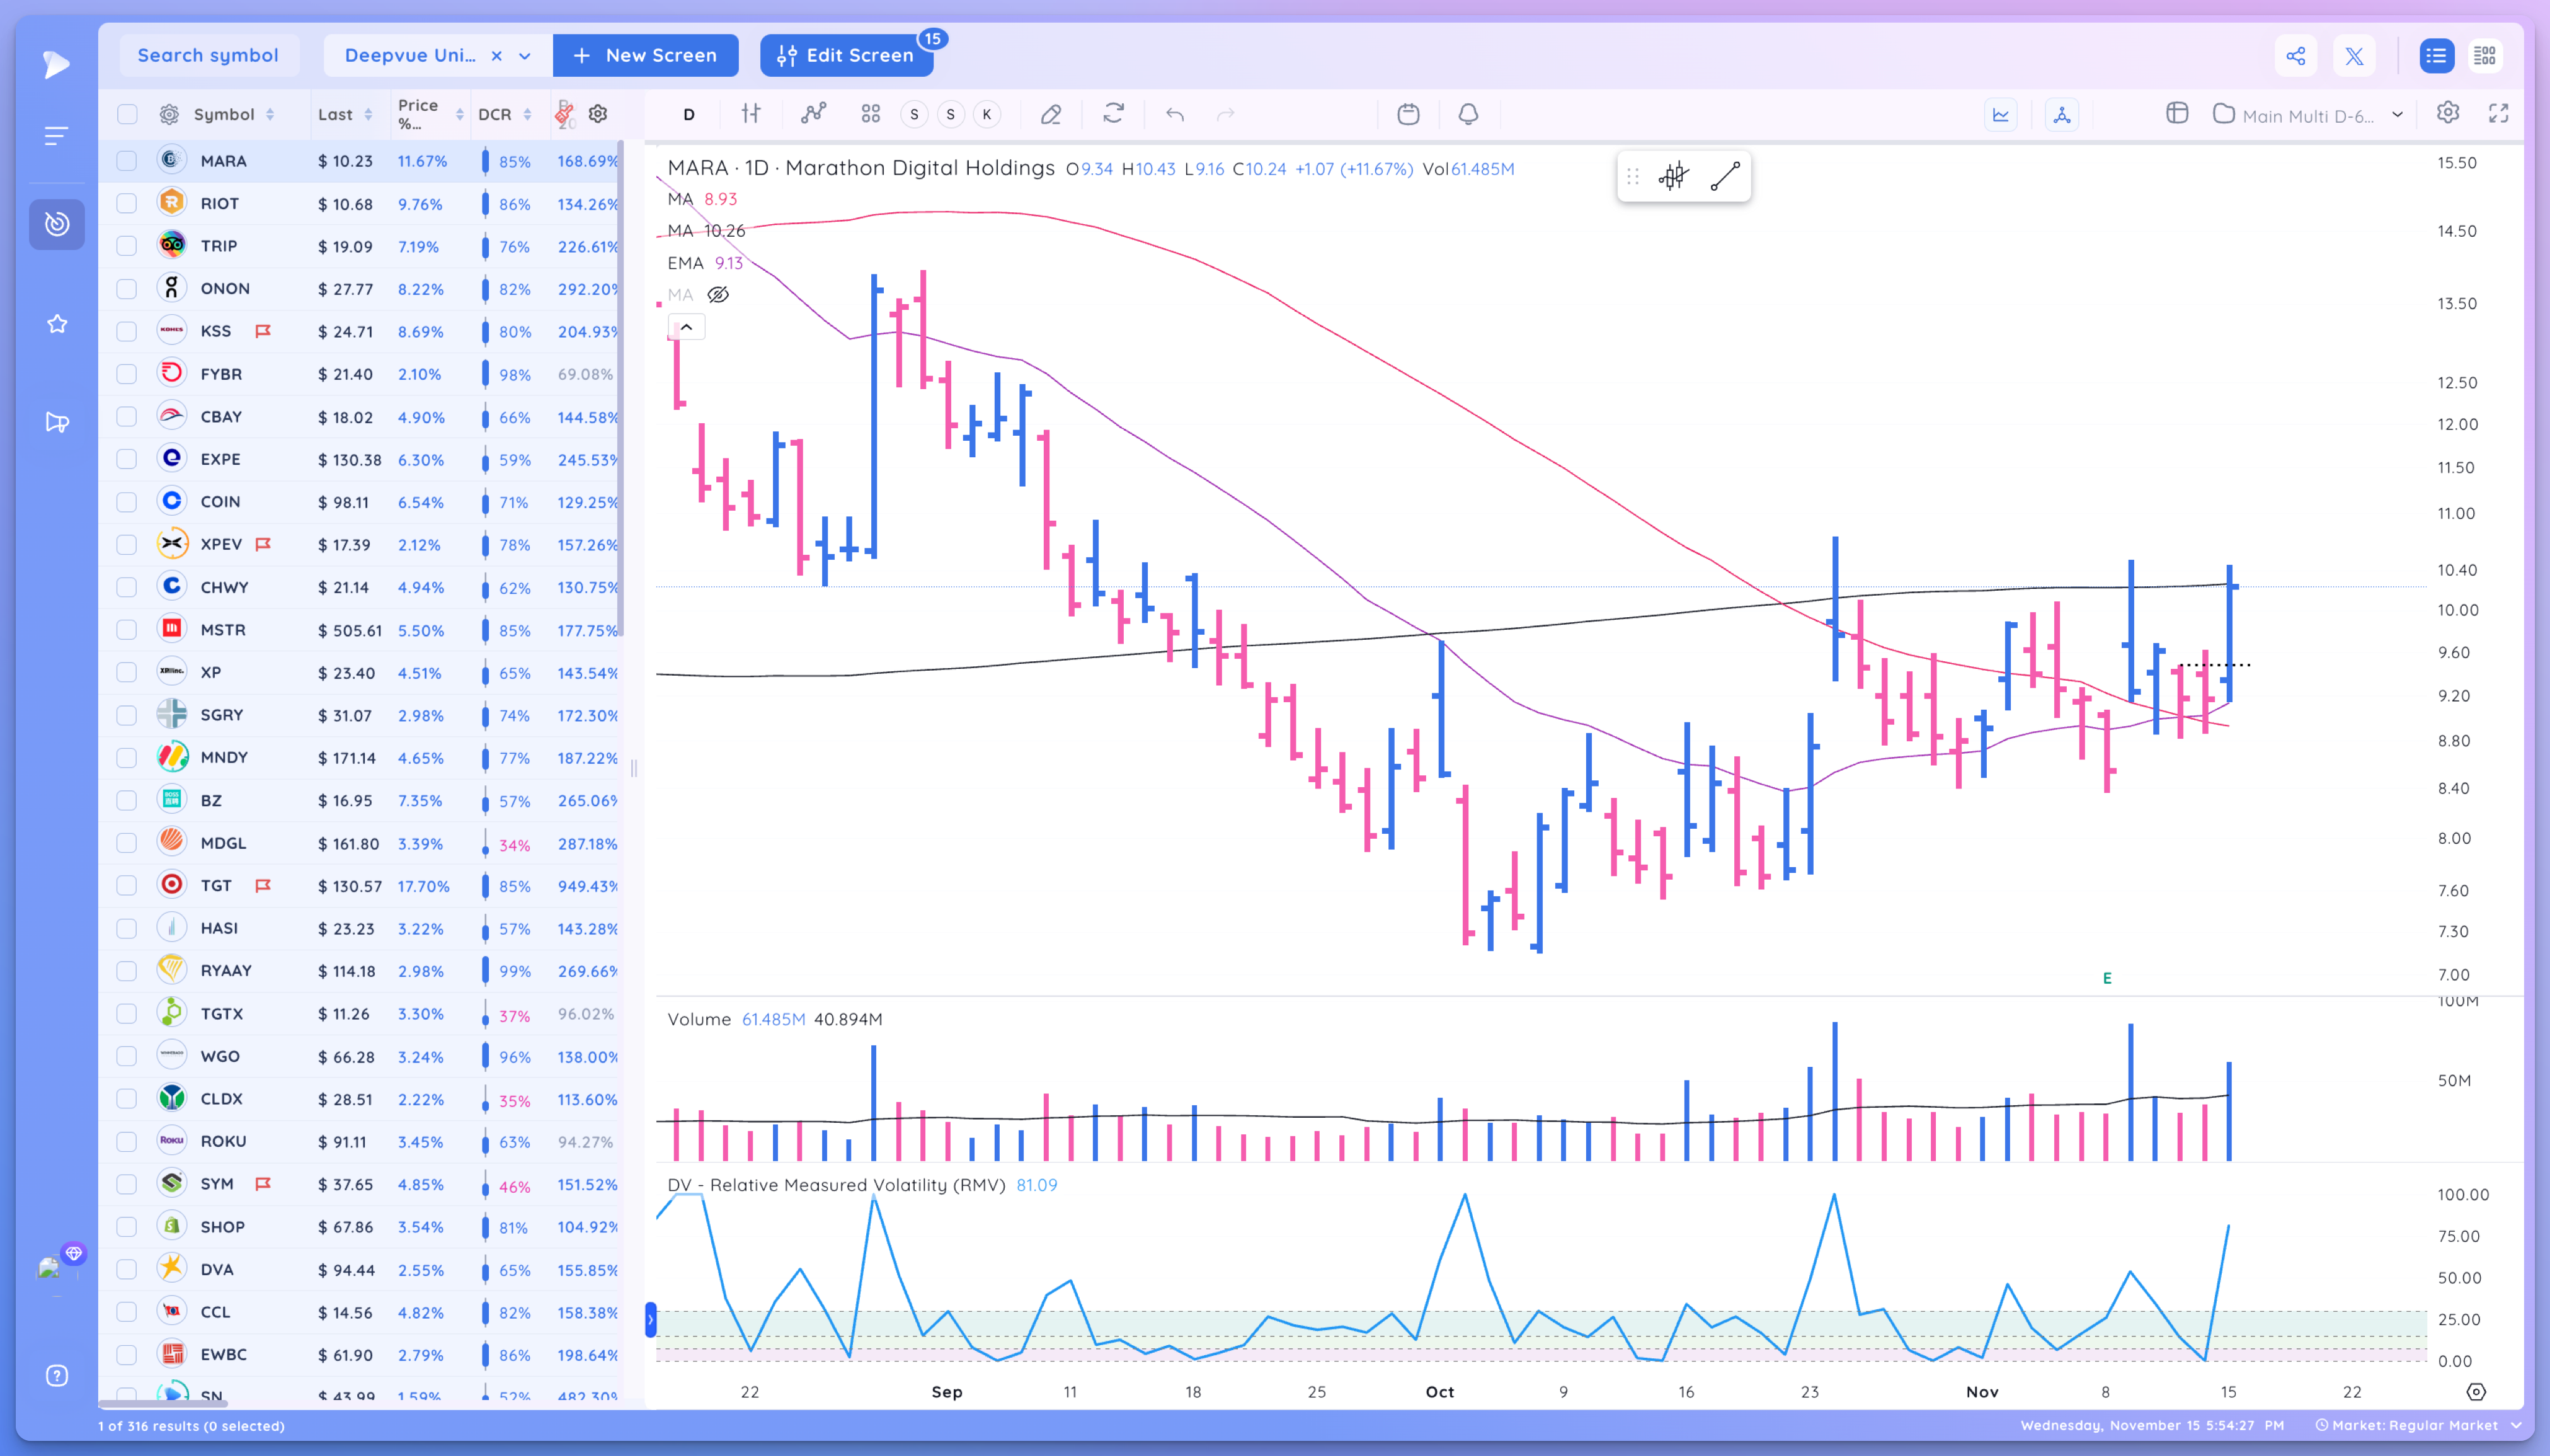Image resolution: width=2550 pixels, height=1456 pixels.
Task: Check the MSTR row checkbox
Action: (127, 630)
